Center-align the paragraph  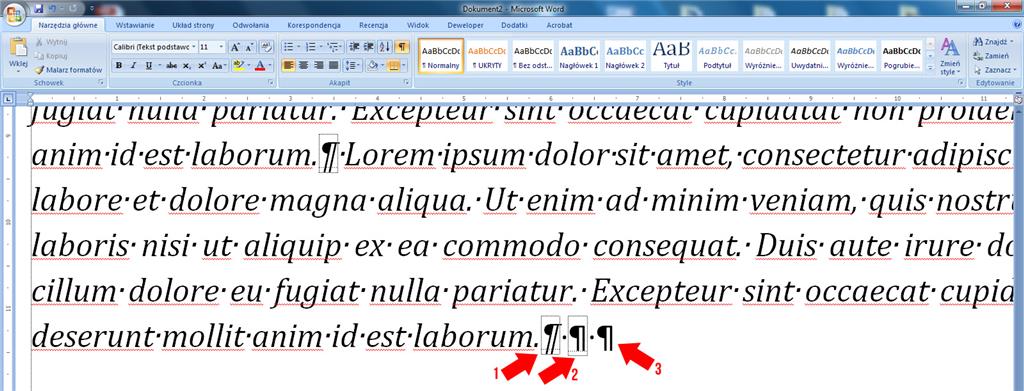click(x=304, y=65)
